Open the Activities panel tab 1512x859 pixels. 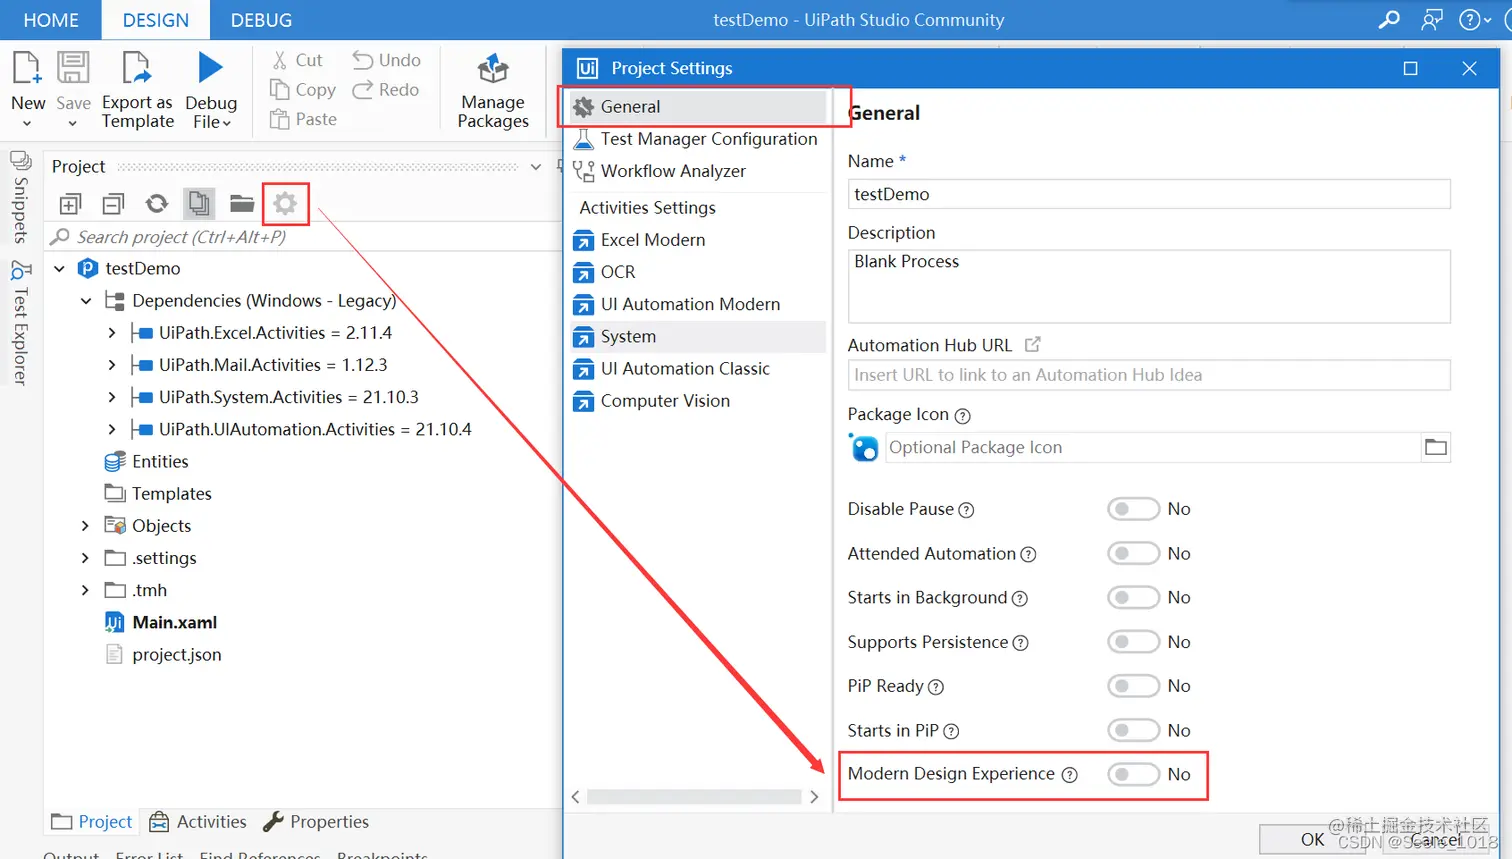coord(198,822)
